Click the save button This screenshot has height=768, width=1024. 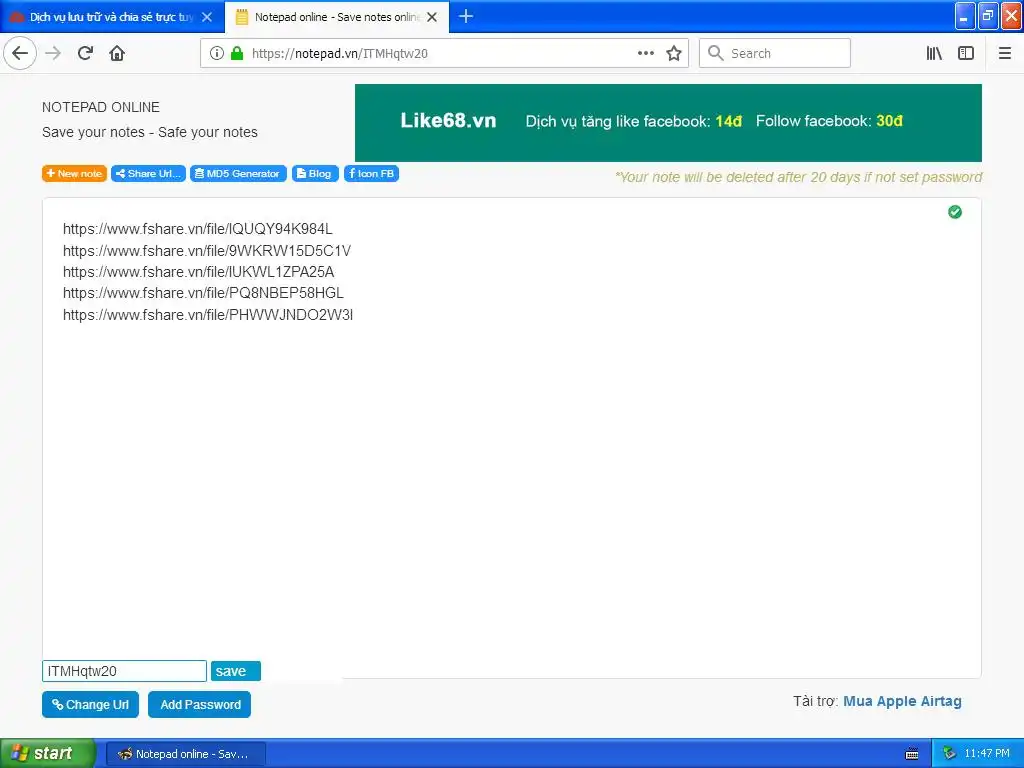(x=235, y=671)
